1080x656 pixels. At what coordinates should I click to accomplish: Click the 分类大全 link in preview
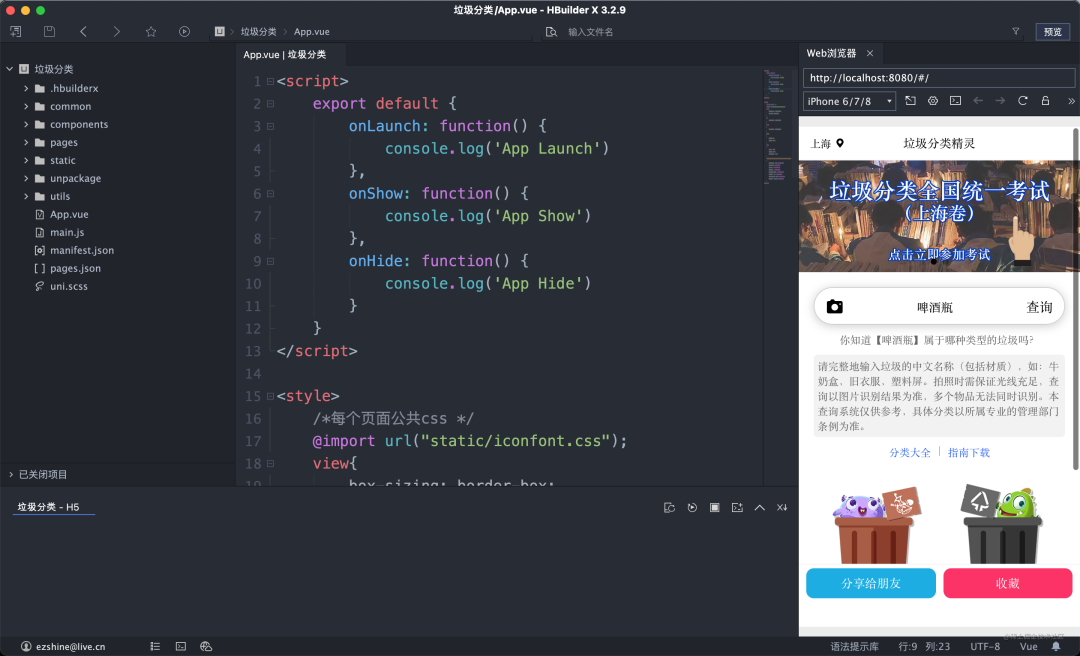(x=909, y=453)
